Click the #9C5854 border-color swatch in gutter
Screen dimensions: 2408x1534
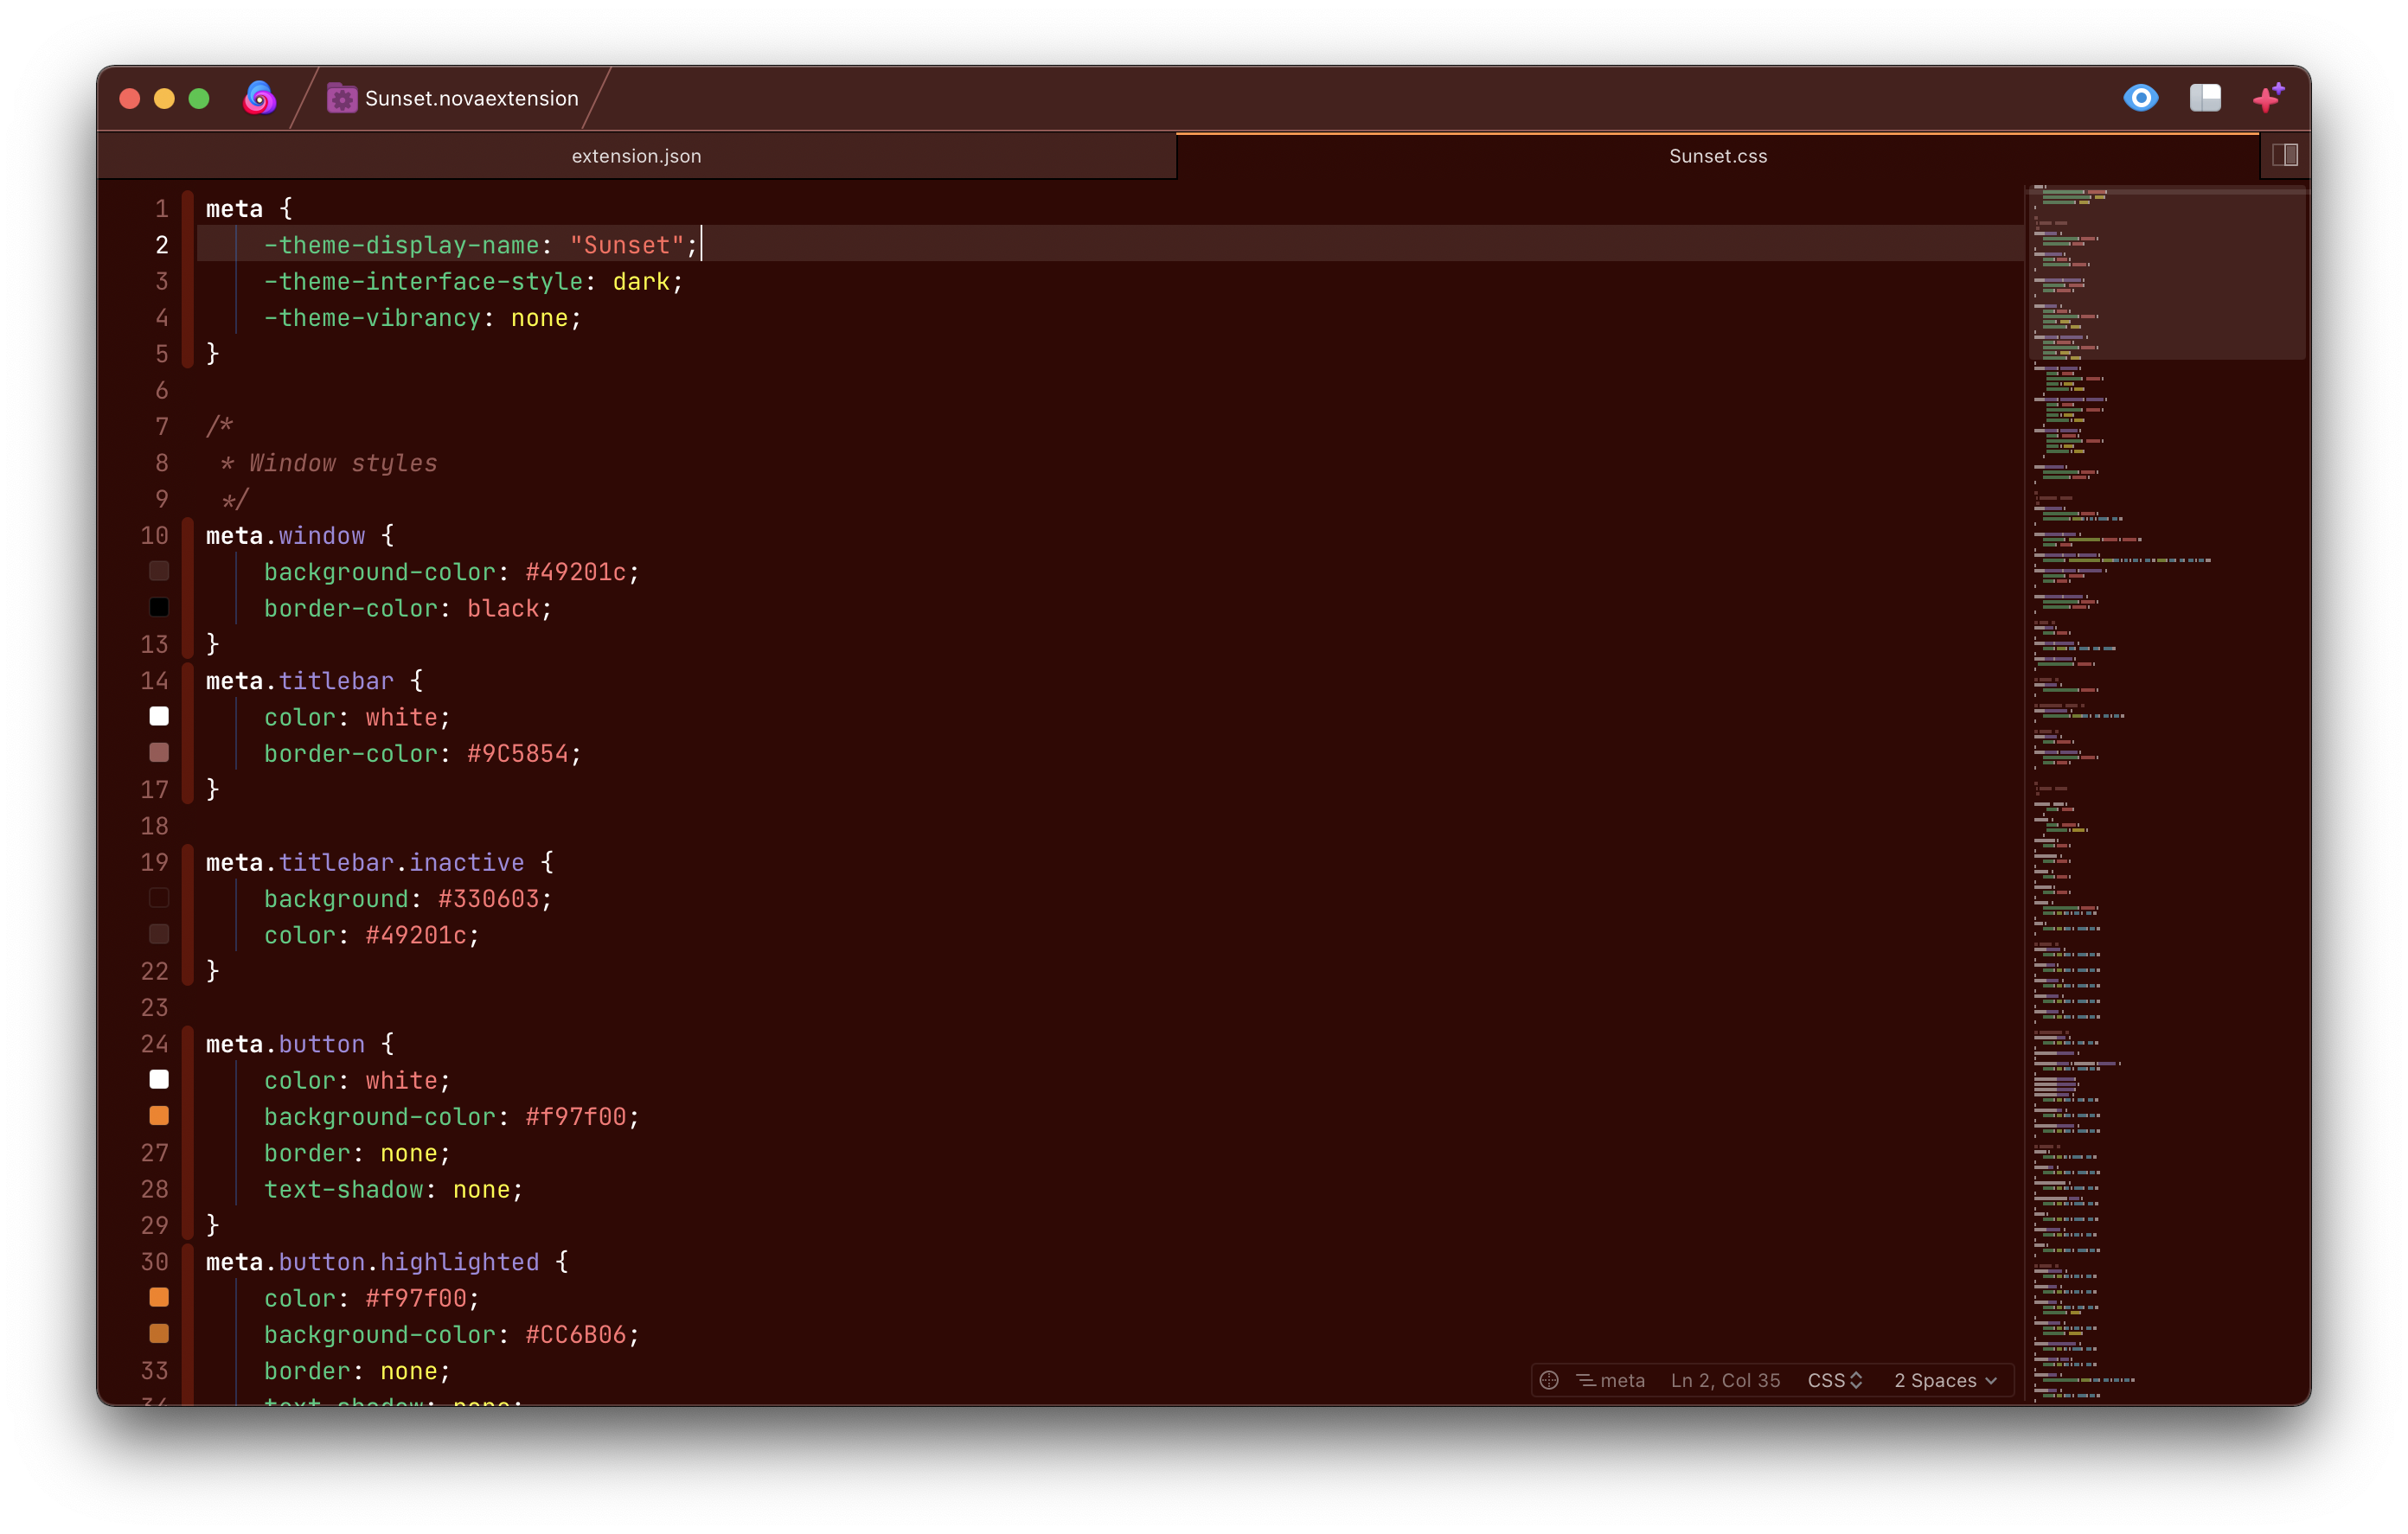159,753
